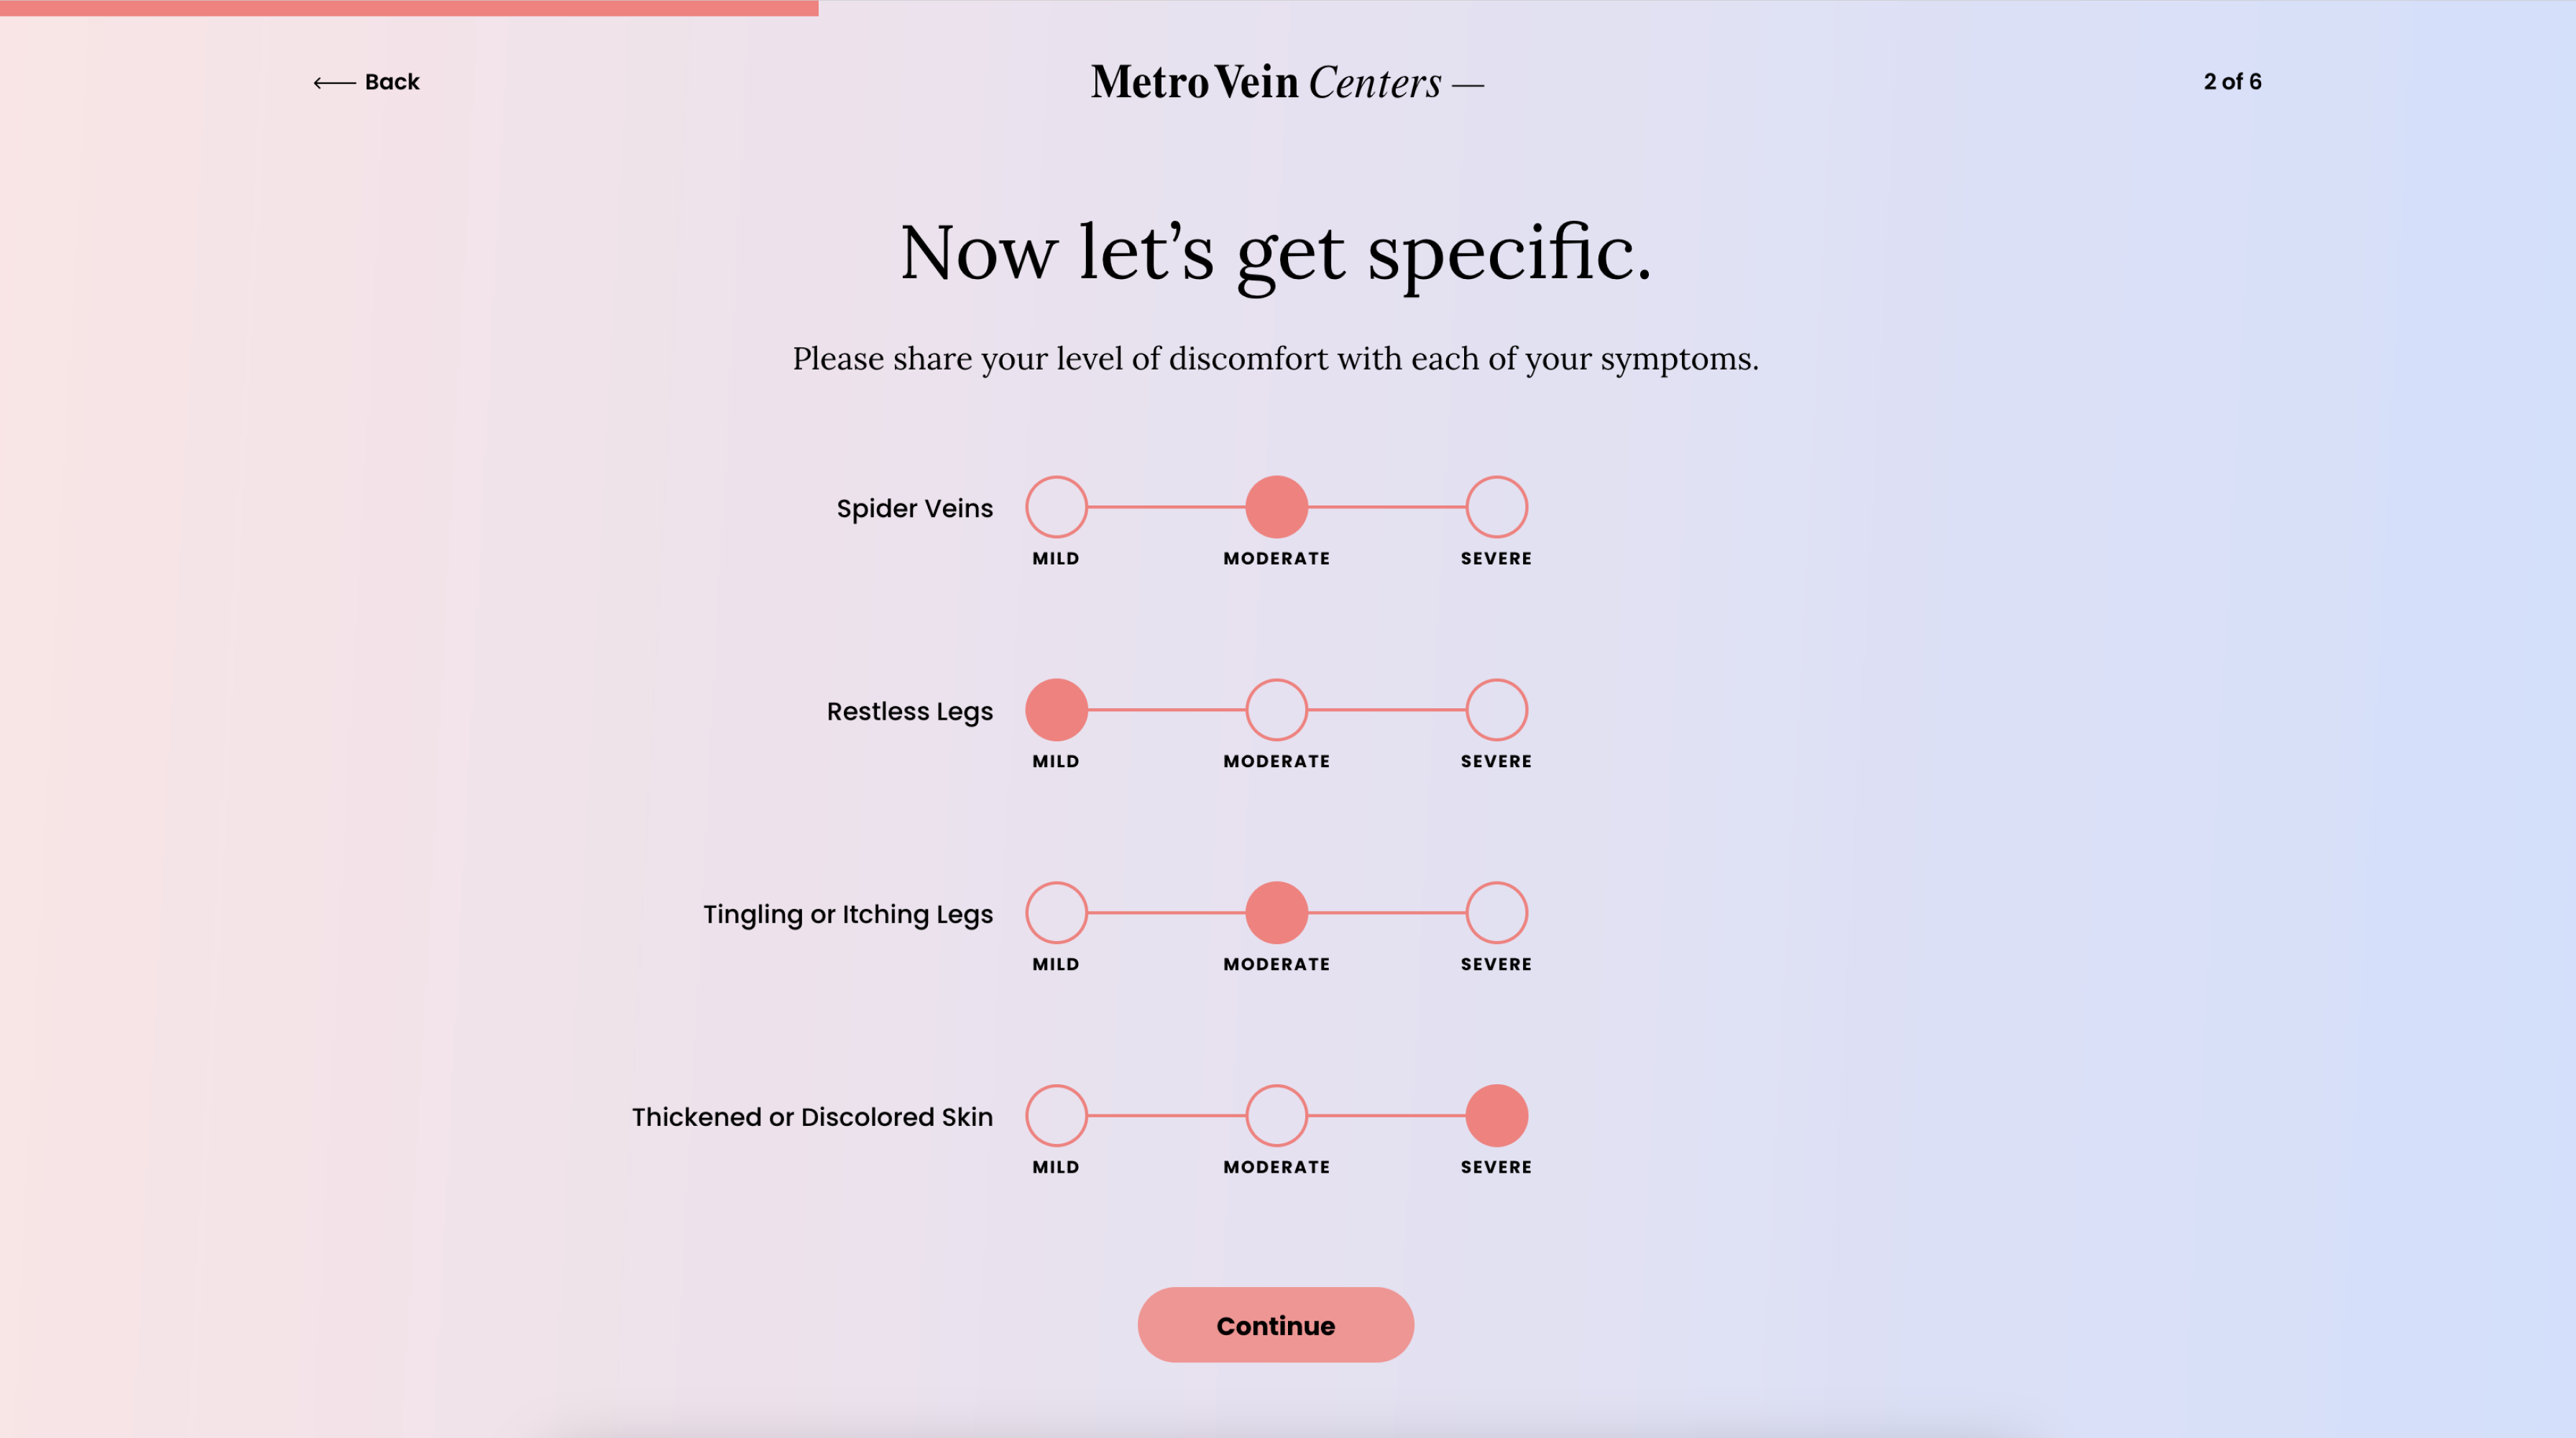2576x1438 pixels.
Task: Rate Restless Legs as Severe
Action: pos(1496,710)
